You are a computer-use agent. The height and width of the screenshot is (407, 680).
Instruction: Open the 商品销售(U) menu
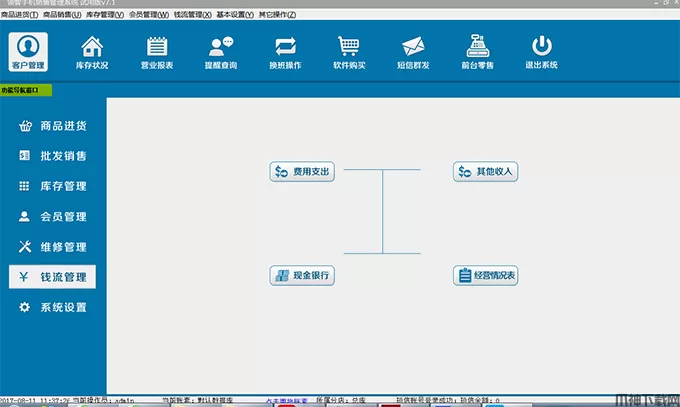pos(62,15)
